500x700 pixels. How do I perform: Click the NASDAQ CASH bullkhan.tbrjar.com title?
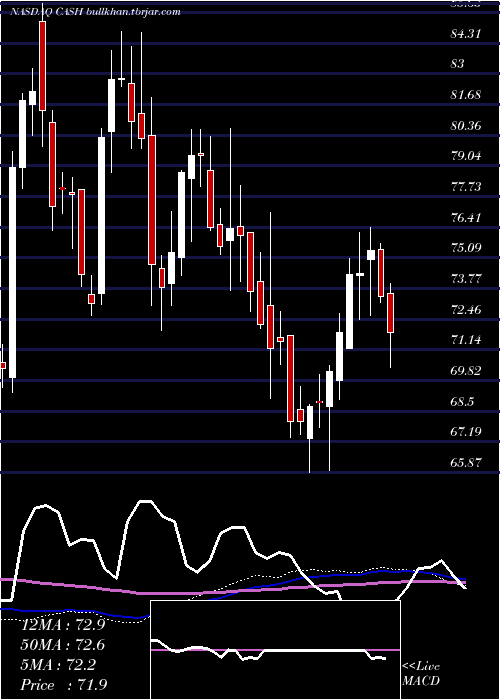[x=96, y=12]
